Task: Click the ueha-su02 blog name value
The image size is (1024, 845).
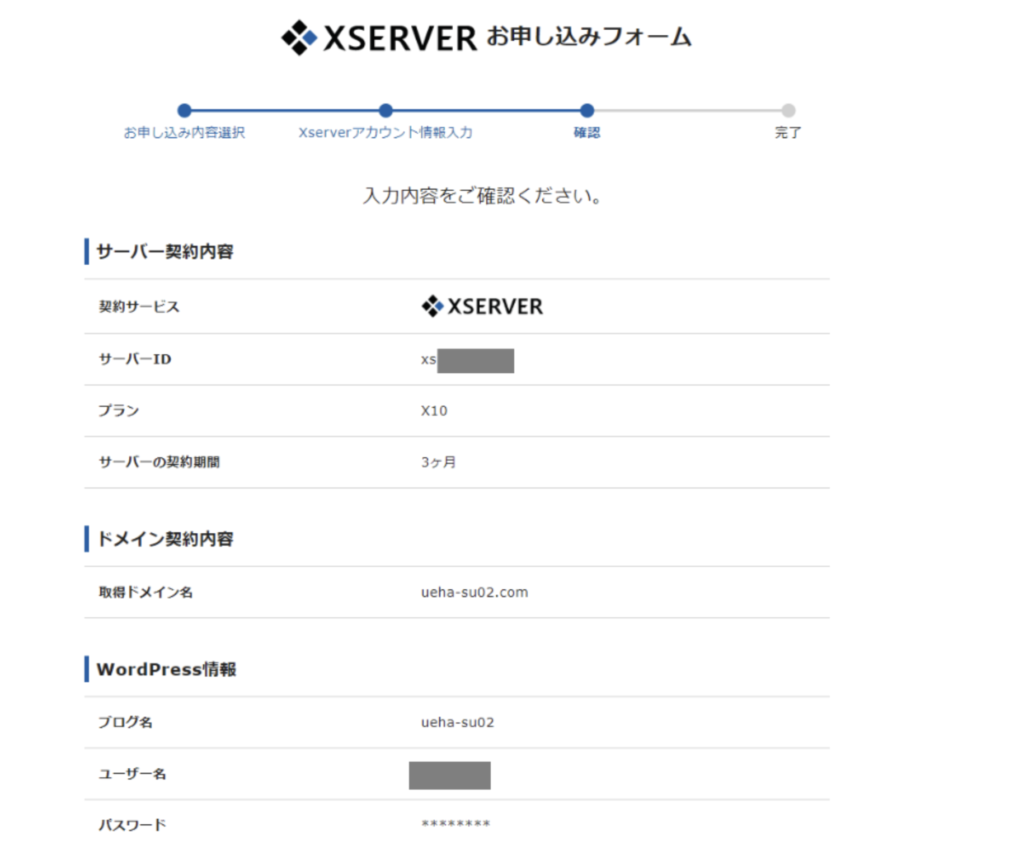Action: click(x=457, y=722)
